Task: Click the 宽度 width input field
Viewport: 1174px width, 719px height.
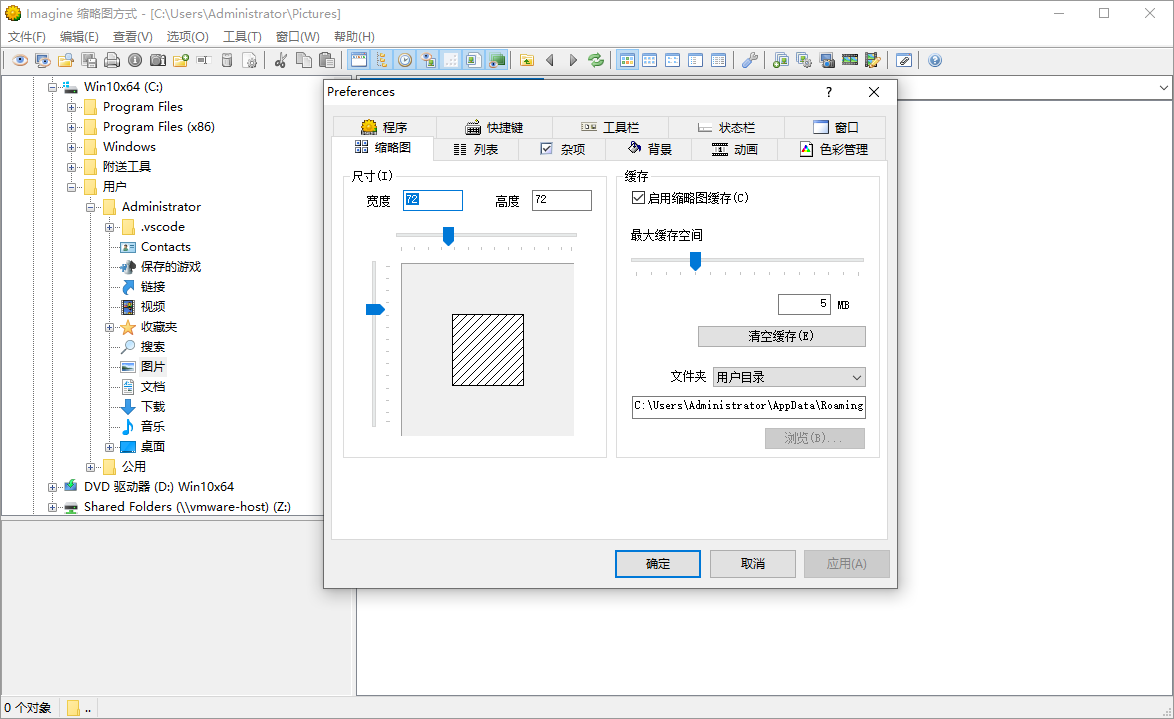Action: click(433, 200)
